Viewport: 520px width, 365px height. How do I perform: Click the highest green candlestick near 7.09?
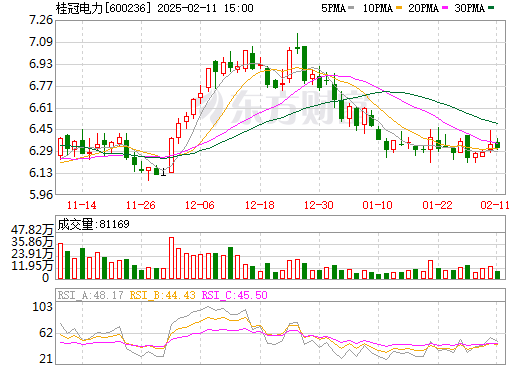click(x=297, y=43)
